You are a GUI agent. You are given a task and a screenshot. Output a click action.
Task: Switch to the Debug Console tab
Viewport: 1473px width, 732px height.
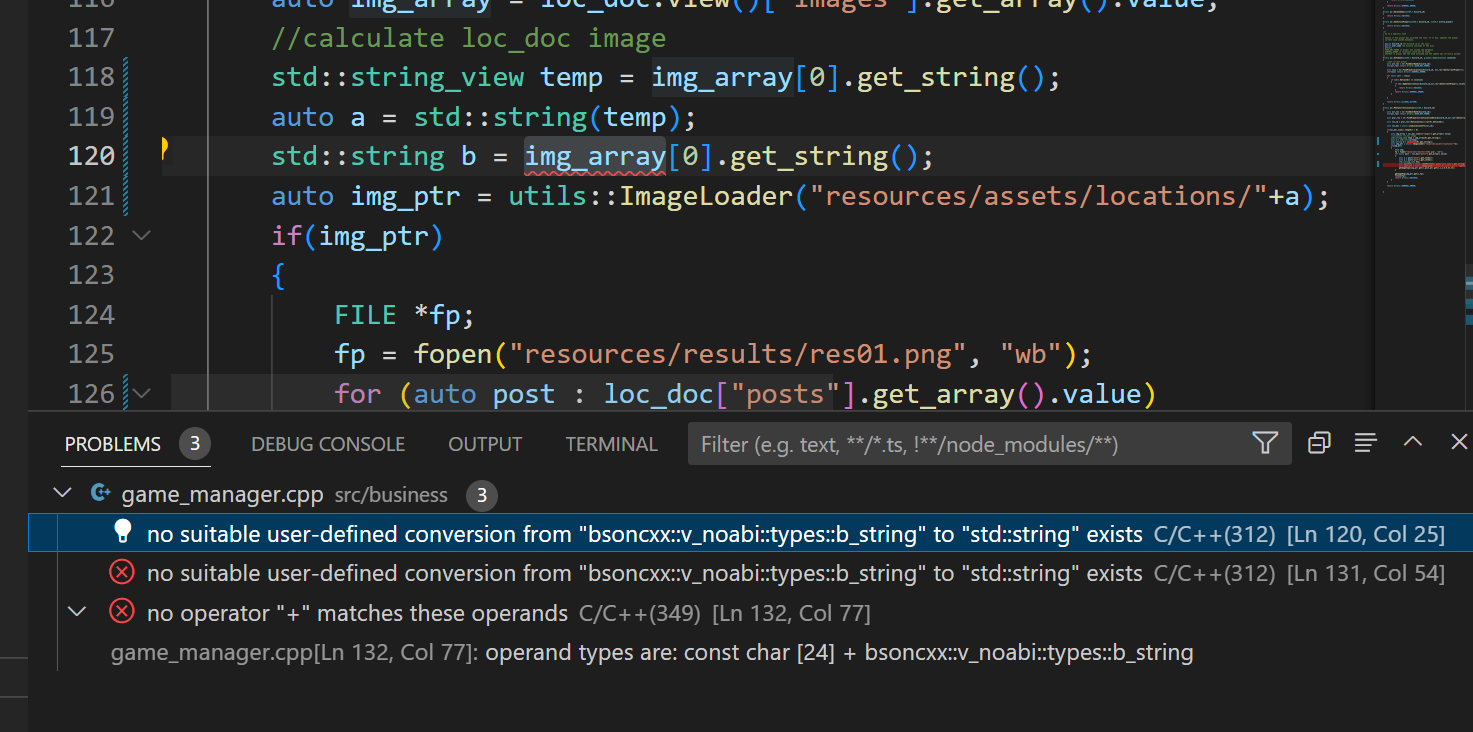(327, 444)
